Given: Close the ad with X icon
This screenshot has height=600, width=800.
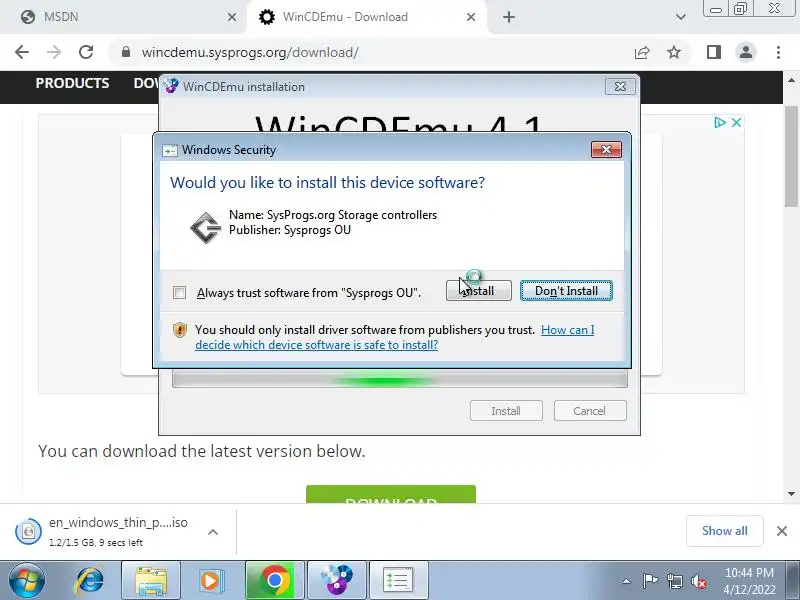Looking at the screenshot, I should coord(736,122).
